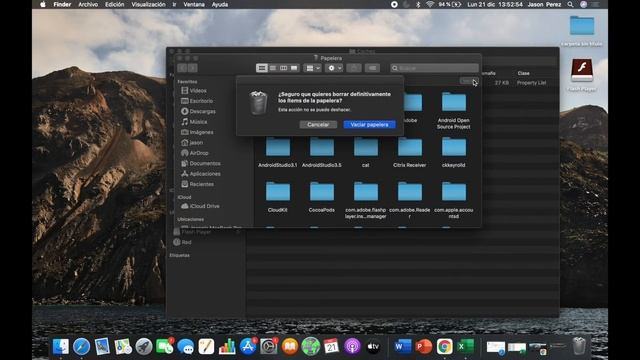
Task: Select the ckkeyrolld folder
Action: tap(453, 152)
